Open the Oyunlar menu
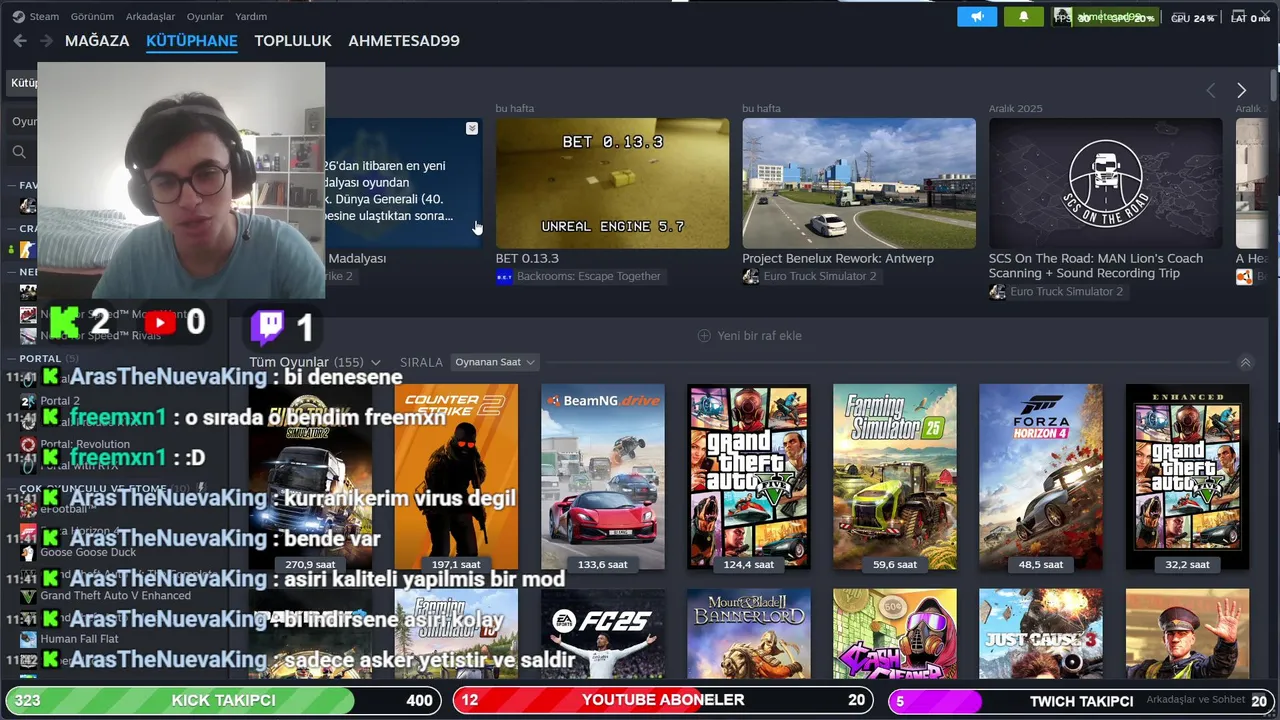The image size is (1280, 720). [x=205, y=16]
